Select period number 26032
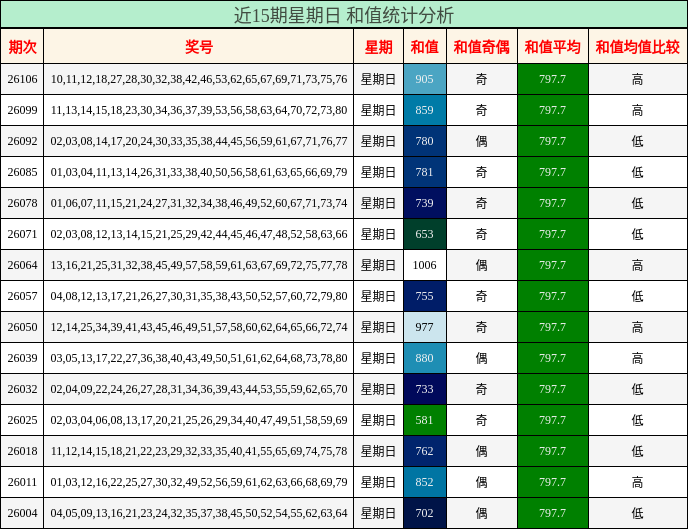This screenshot has height=529, width=688. [22, 389]
